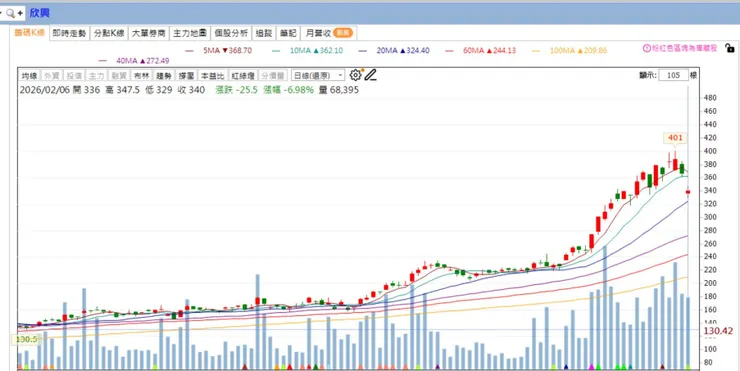Viewport: 740px width, 371px height.
Task: Switch to the 月營收 tab
Action: pyautogui.click(x=328, y=33)
